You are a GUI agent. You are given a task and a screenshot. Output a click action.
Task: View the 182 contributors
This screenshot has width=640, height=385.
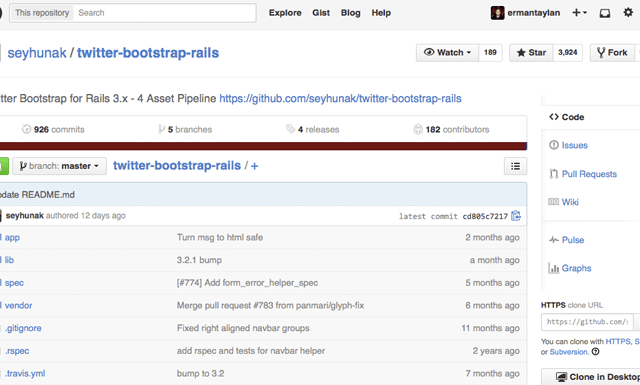coord(451,129)
